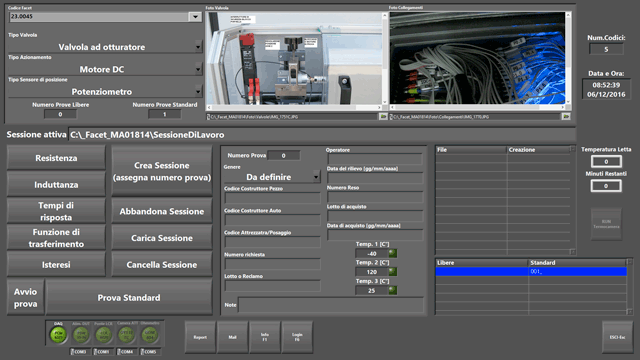Select the highlighted 001_ Standard row
This screenshot has height=360, width=640.
pos(531,271)
